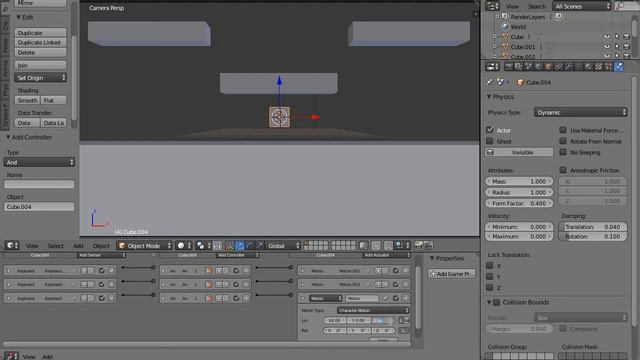Open the Modifiers wrench tab icon
Screen dimensions: 640x360
[568, 67]
